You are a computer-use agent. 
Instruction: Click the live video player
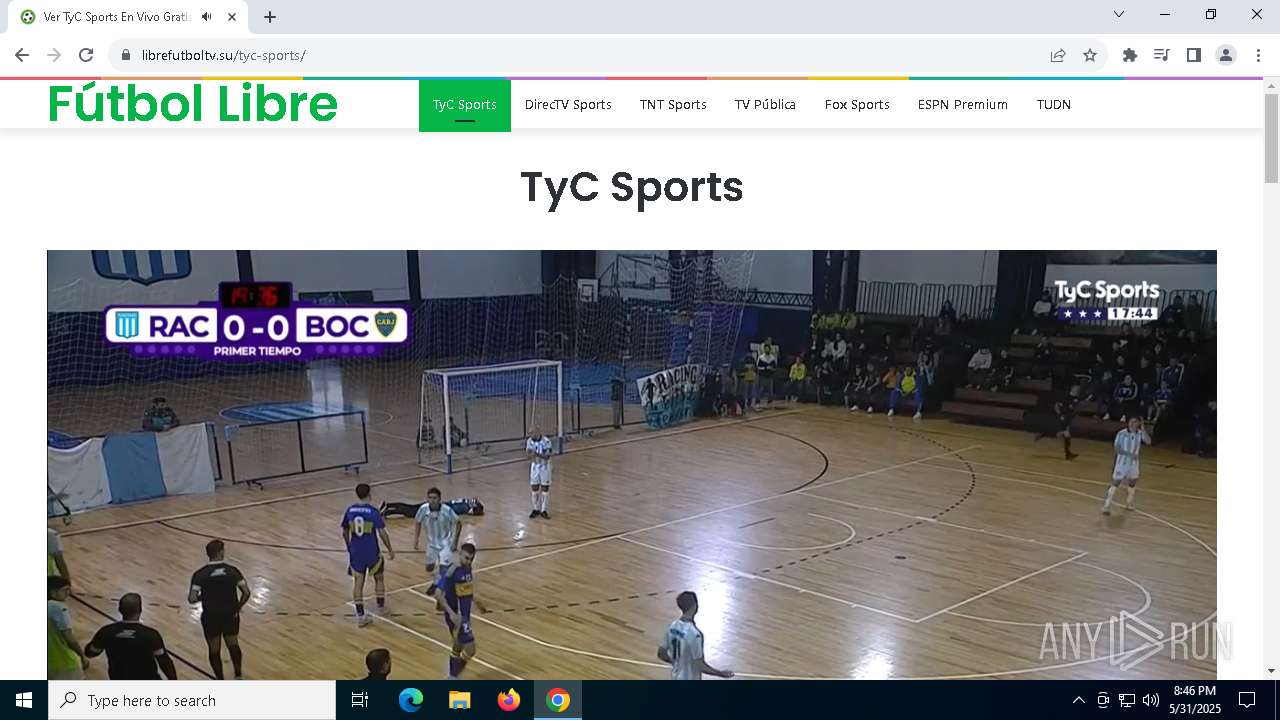[x=632, y=465]
